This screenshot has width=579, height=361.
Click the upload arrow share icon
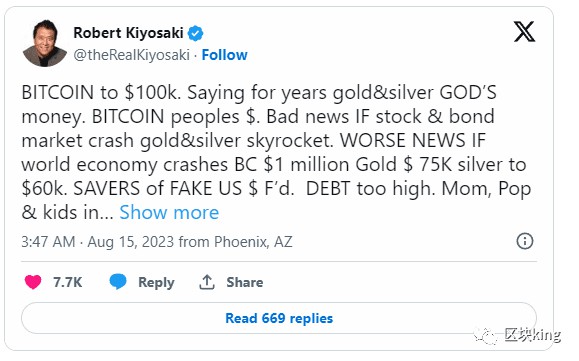point(207,282)
